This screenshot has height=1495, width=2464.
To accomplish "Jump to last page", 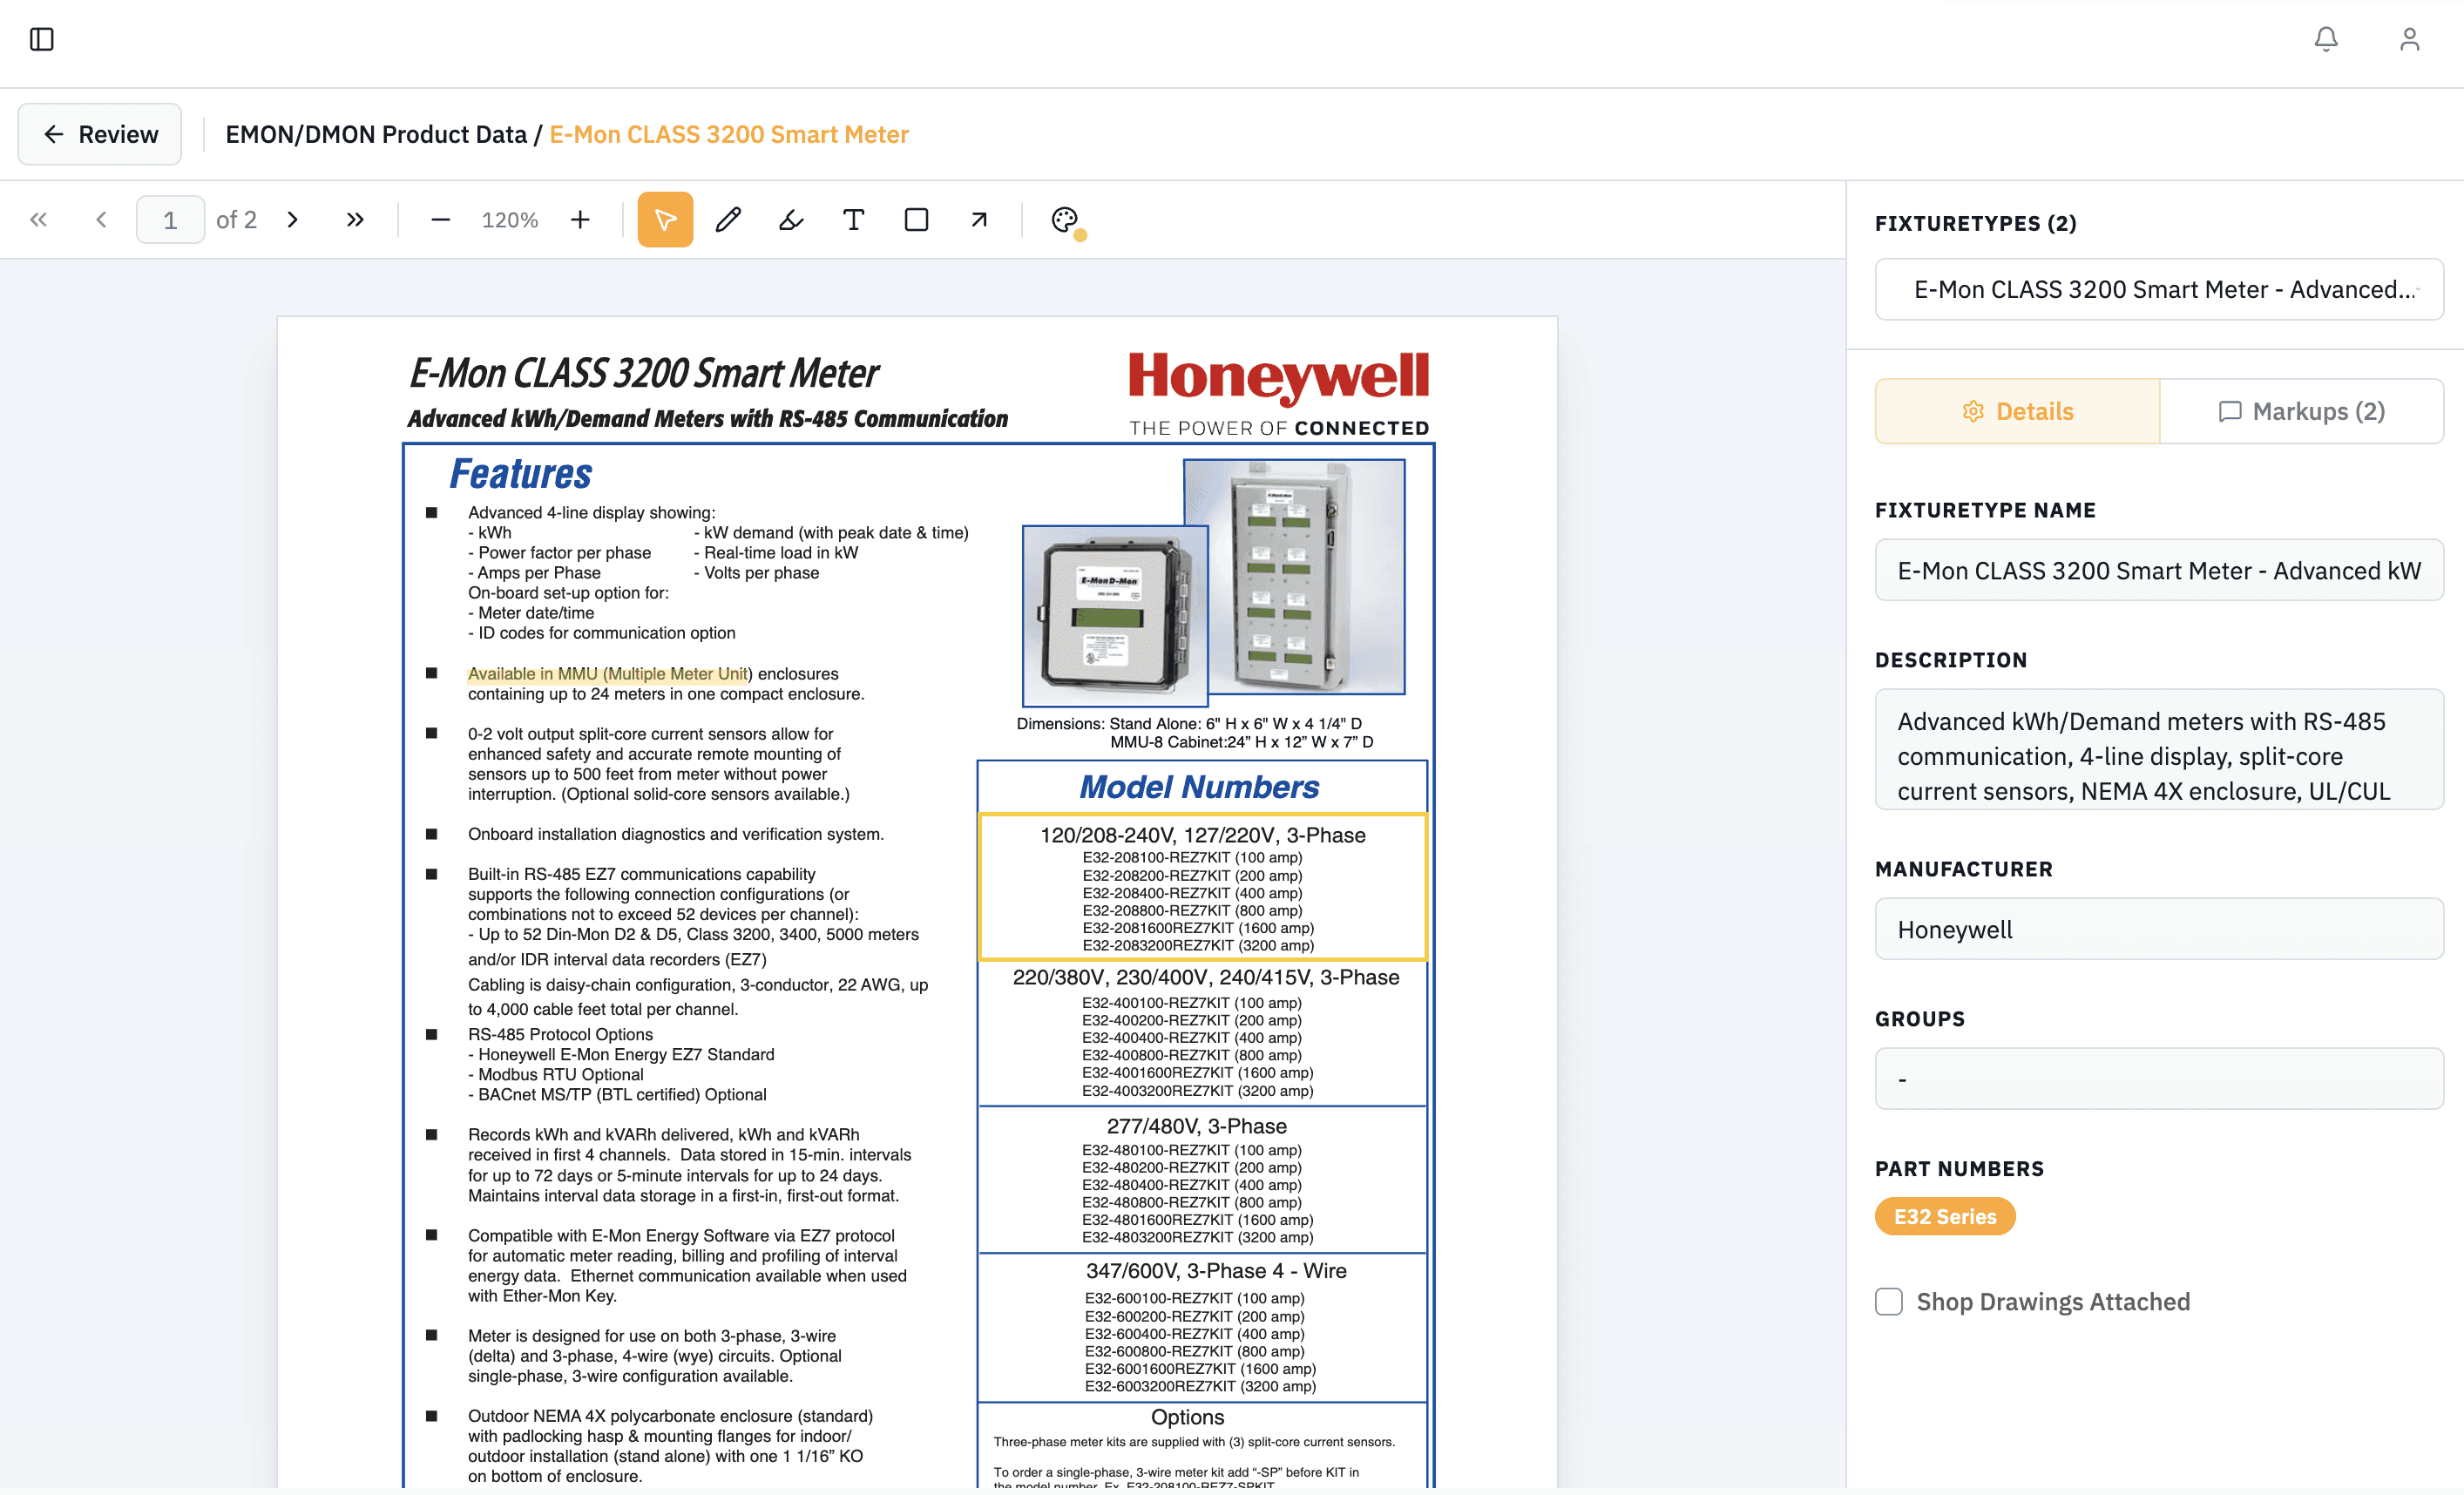I will 355,219.
